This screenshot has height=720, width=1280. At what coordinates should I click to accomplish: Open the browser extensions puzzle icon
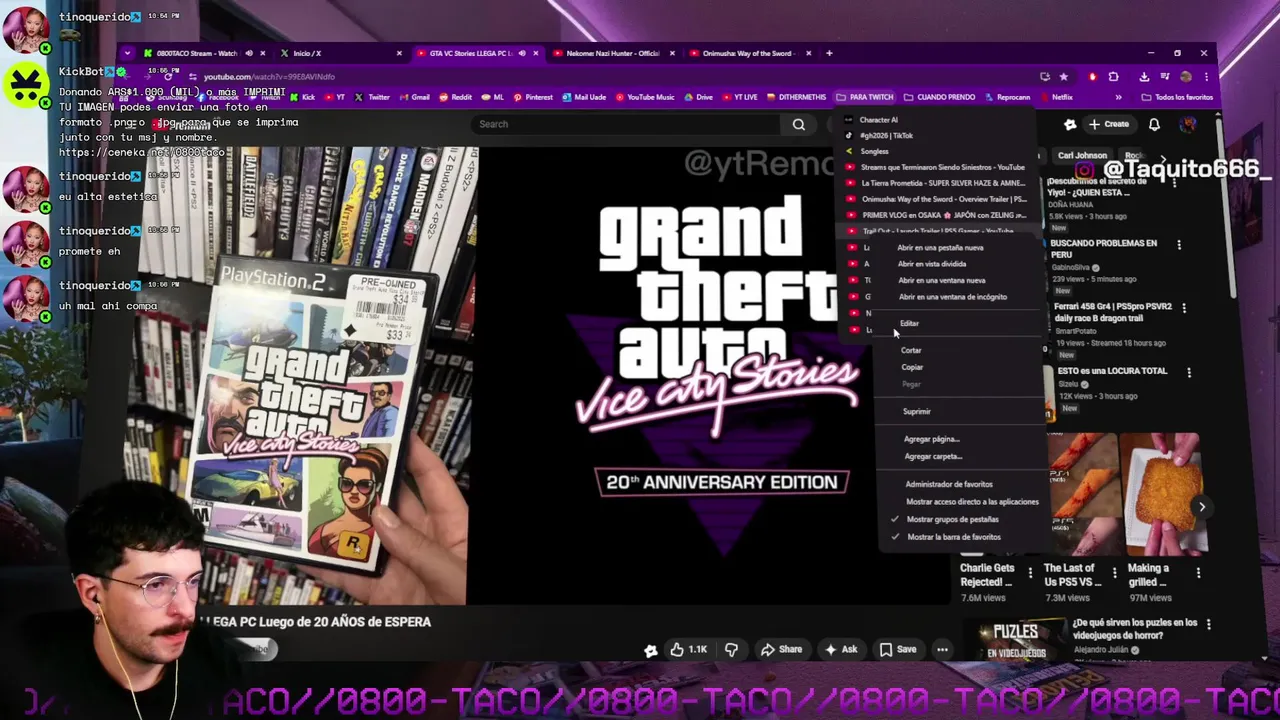tap(1113, 76)
